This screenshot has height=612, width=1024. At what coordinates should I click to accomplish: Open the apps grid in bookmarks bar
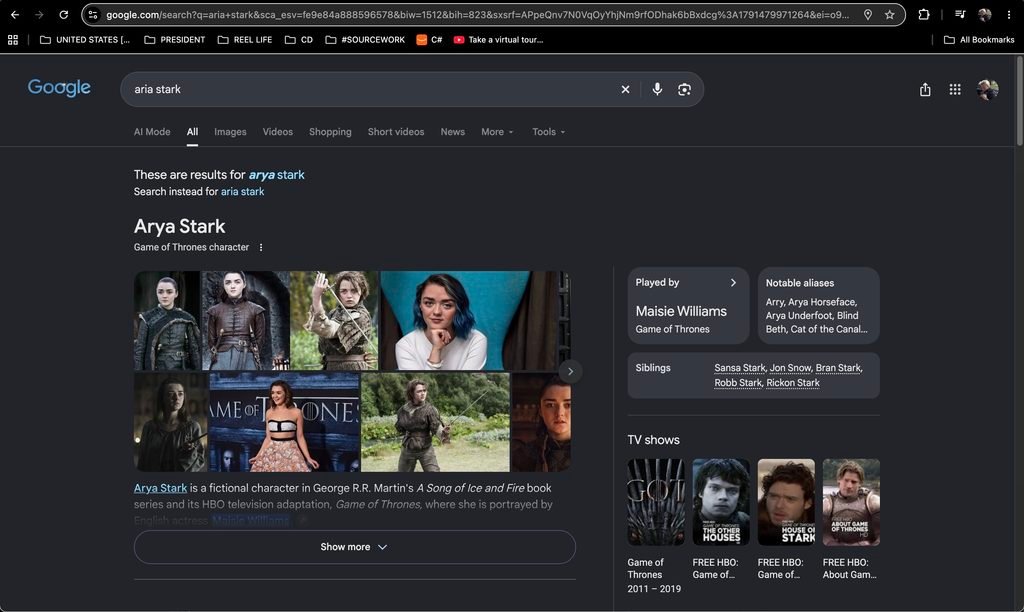(x=13, y=40)
